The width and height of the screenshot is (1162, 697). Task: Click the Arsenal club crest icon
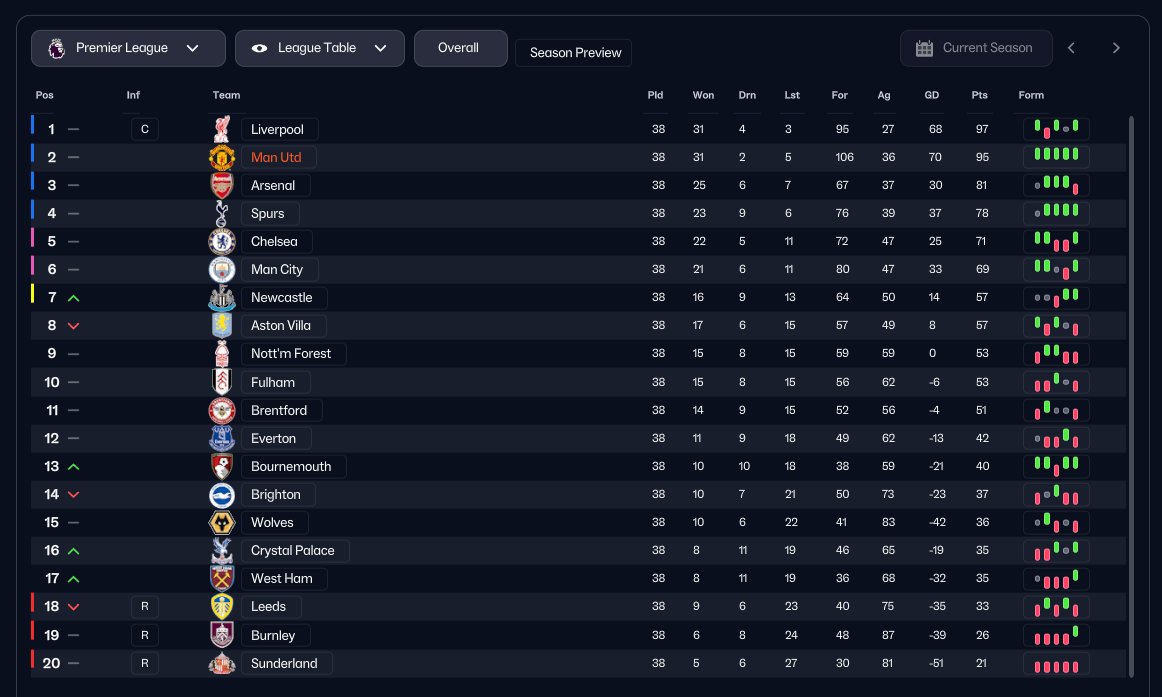coord(222,185)
